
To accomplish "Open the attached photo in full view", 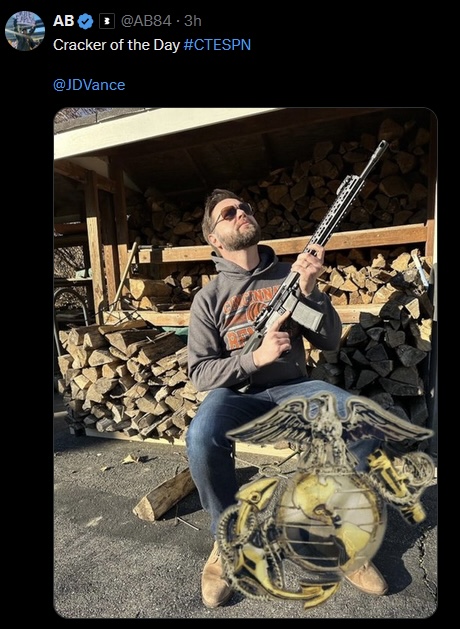I will [x=245, y=363].
